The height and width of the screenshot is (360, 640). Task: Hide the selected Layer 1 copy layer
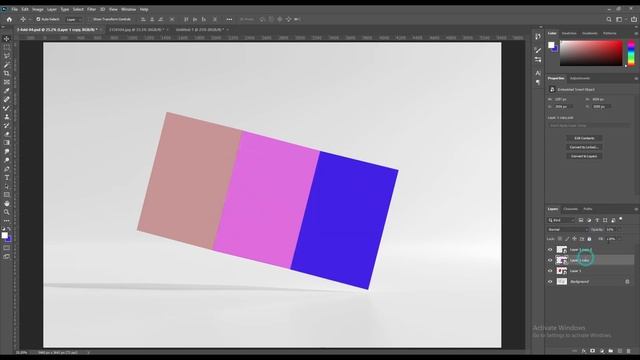[550, 260]
